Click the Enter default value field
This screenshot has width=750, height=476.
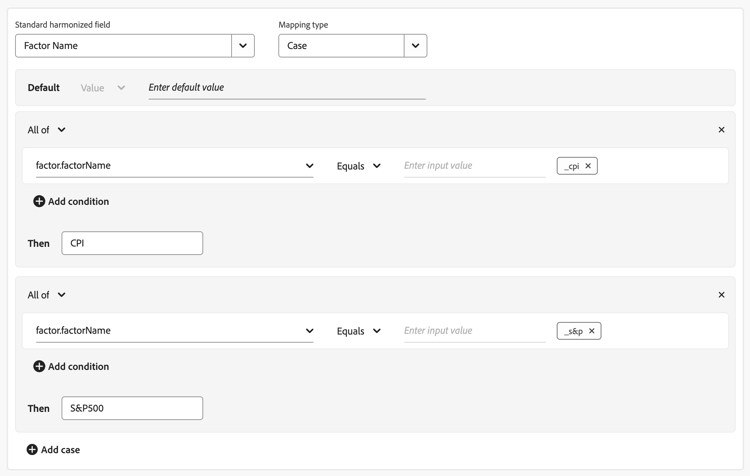click(x=286, y=88)
